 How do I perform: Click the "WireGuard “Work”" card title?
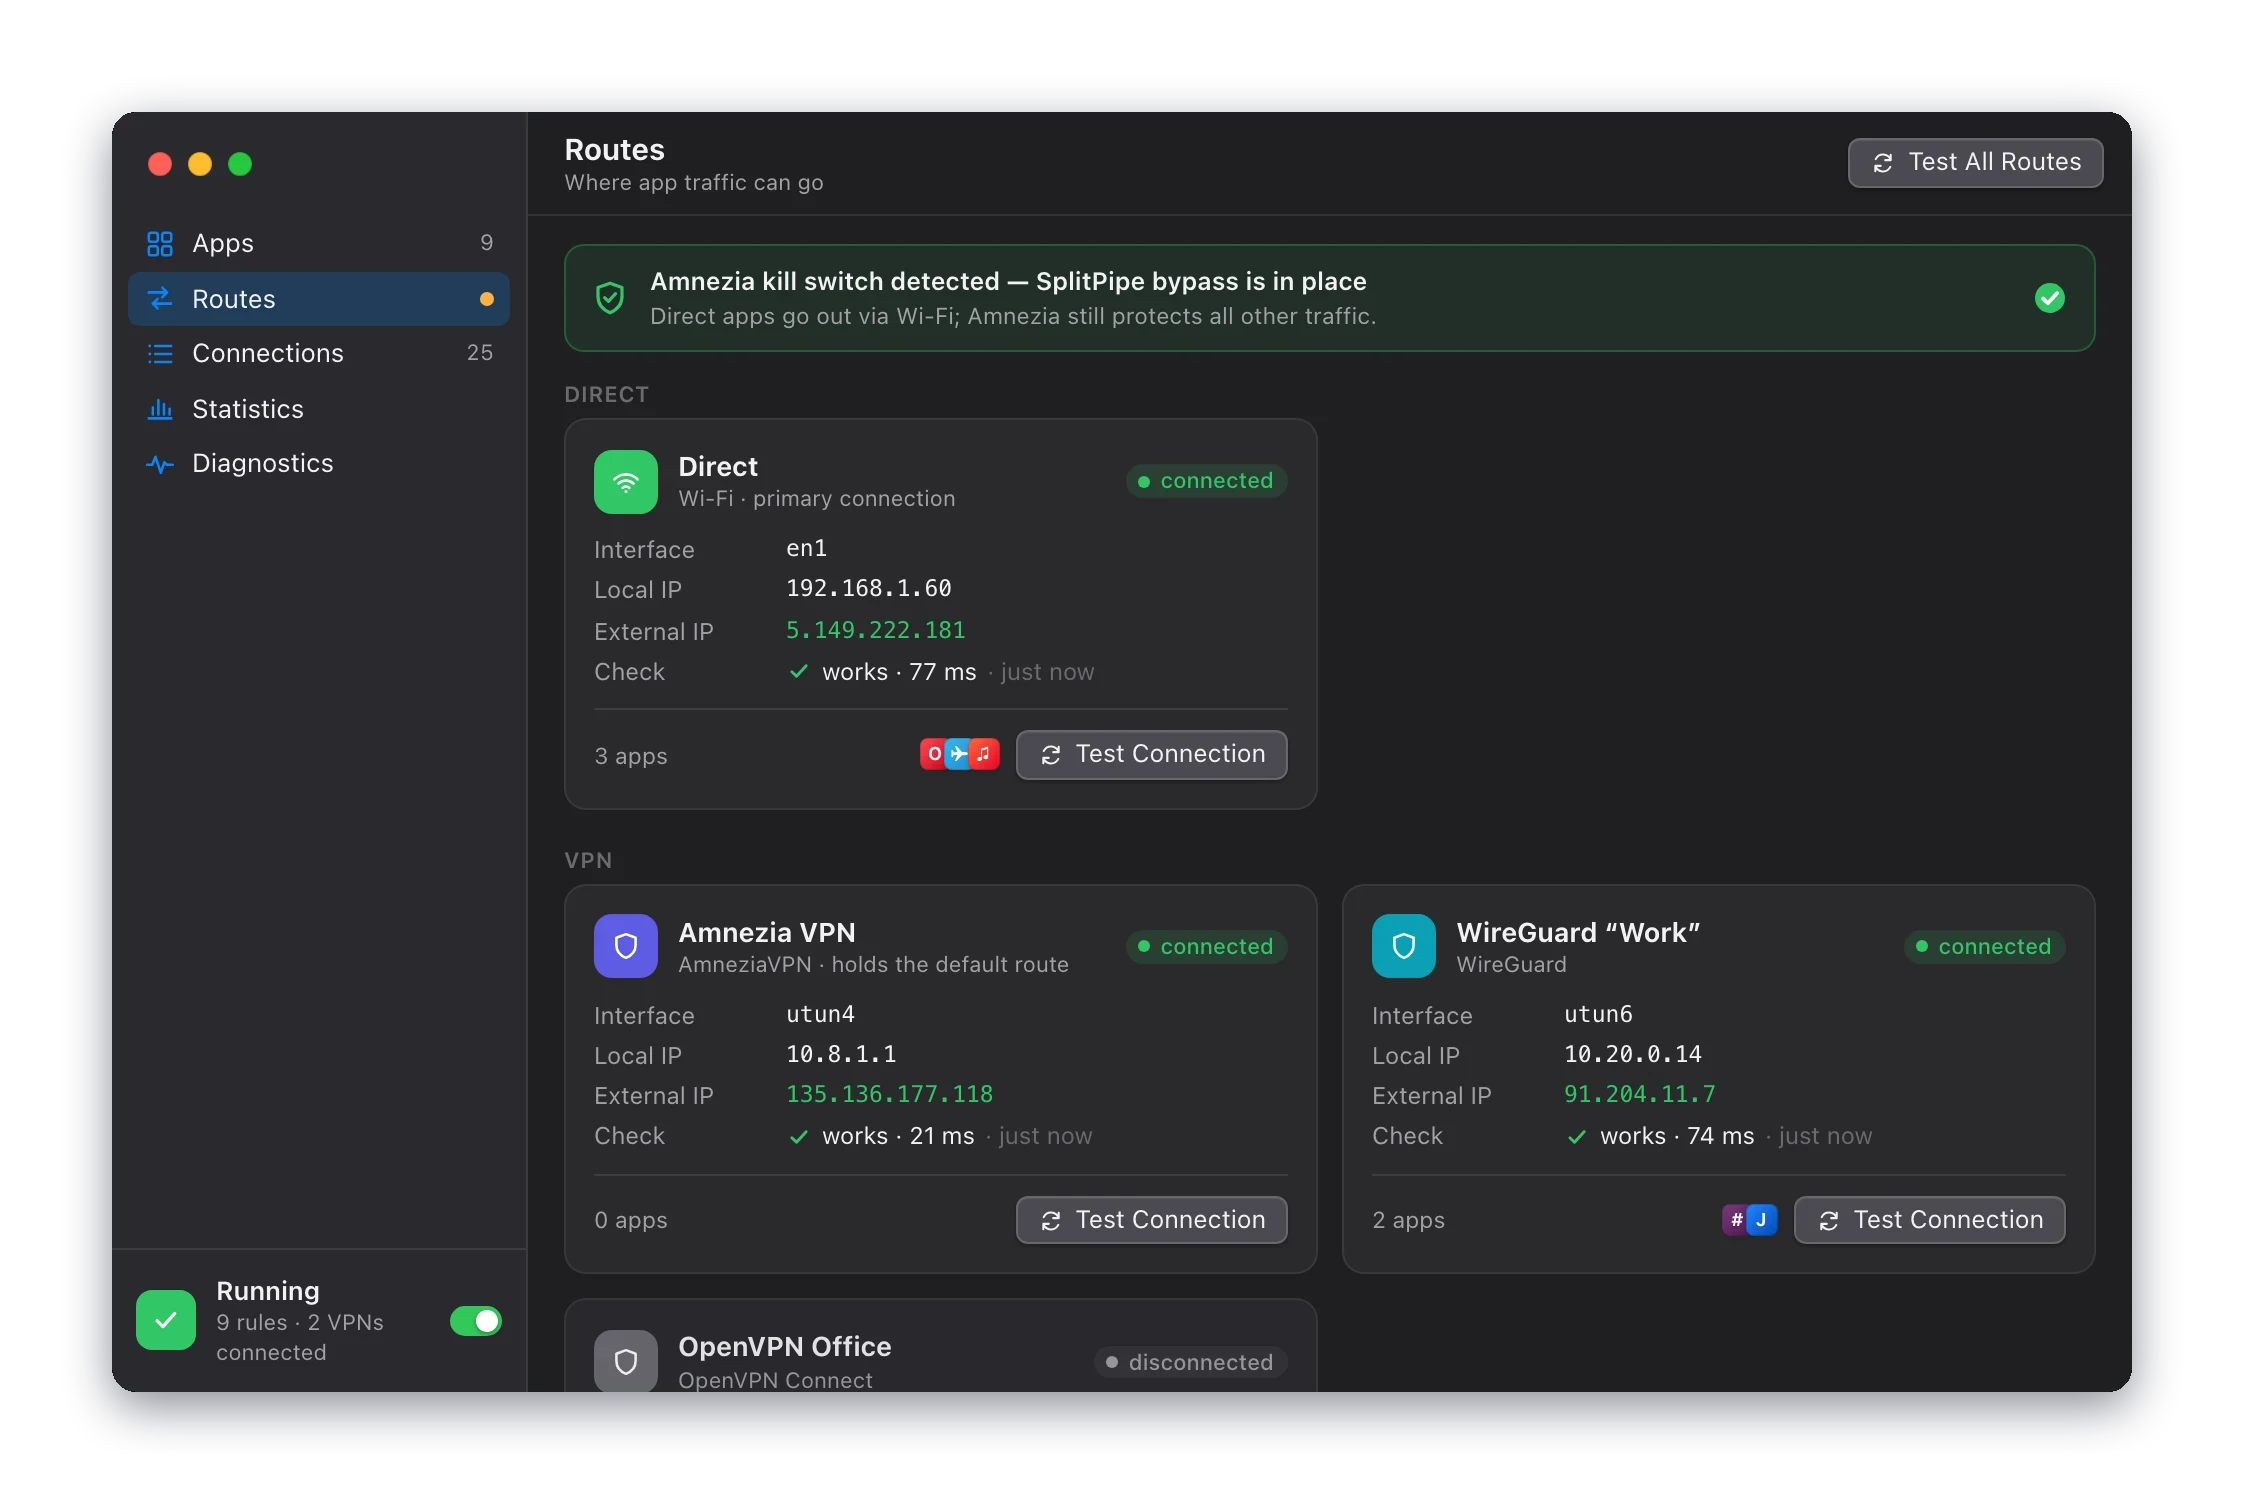(1578, 933)
